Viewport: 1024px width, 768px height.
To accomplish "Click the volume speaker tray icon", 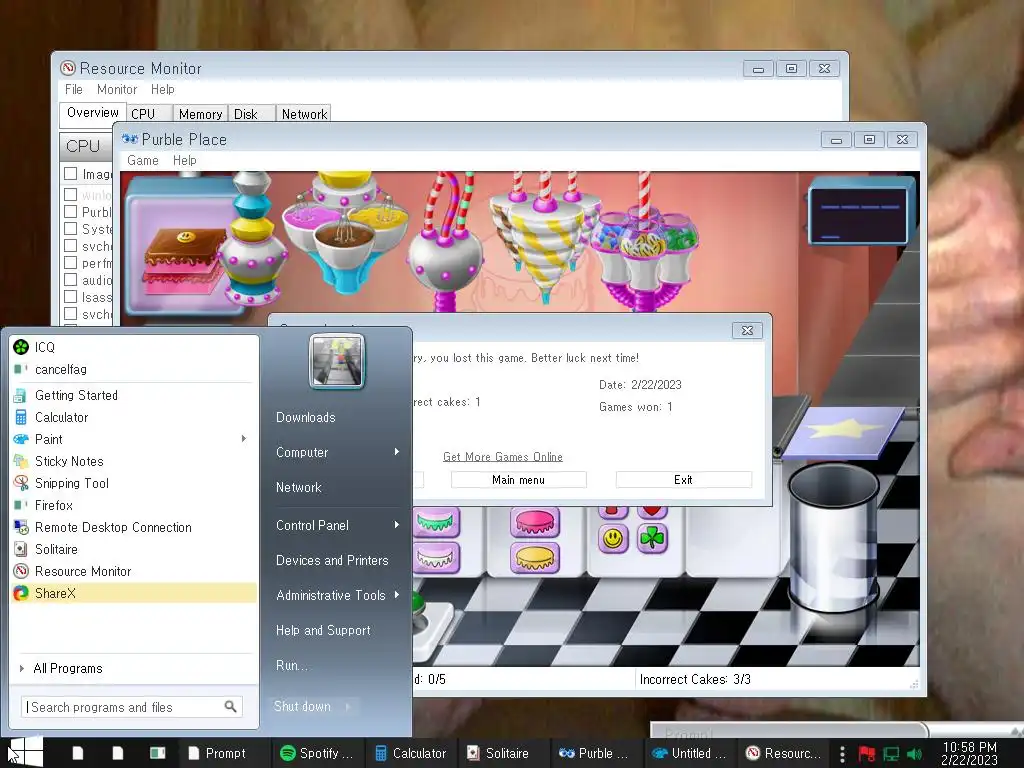I will [x=914, y=754].
